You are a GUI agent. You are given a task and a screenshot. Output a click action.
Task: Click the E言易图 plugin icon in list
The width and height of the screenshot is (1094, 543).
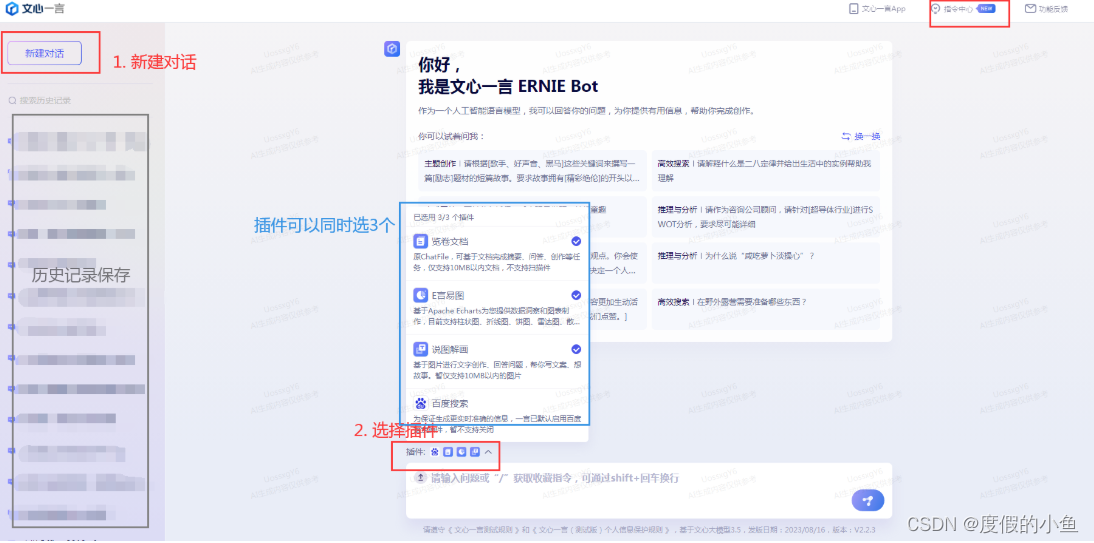pos(420,295)
